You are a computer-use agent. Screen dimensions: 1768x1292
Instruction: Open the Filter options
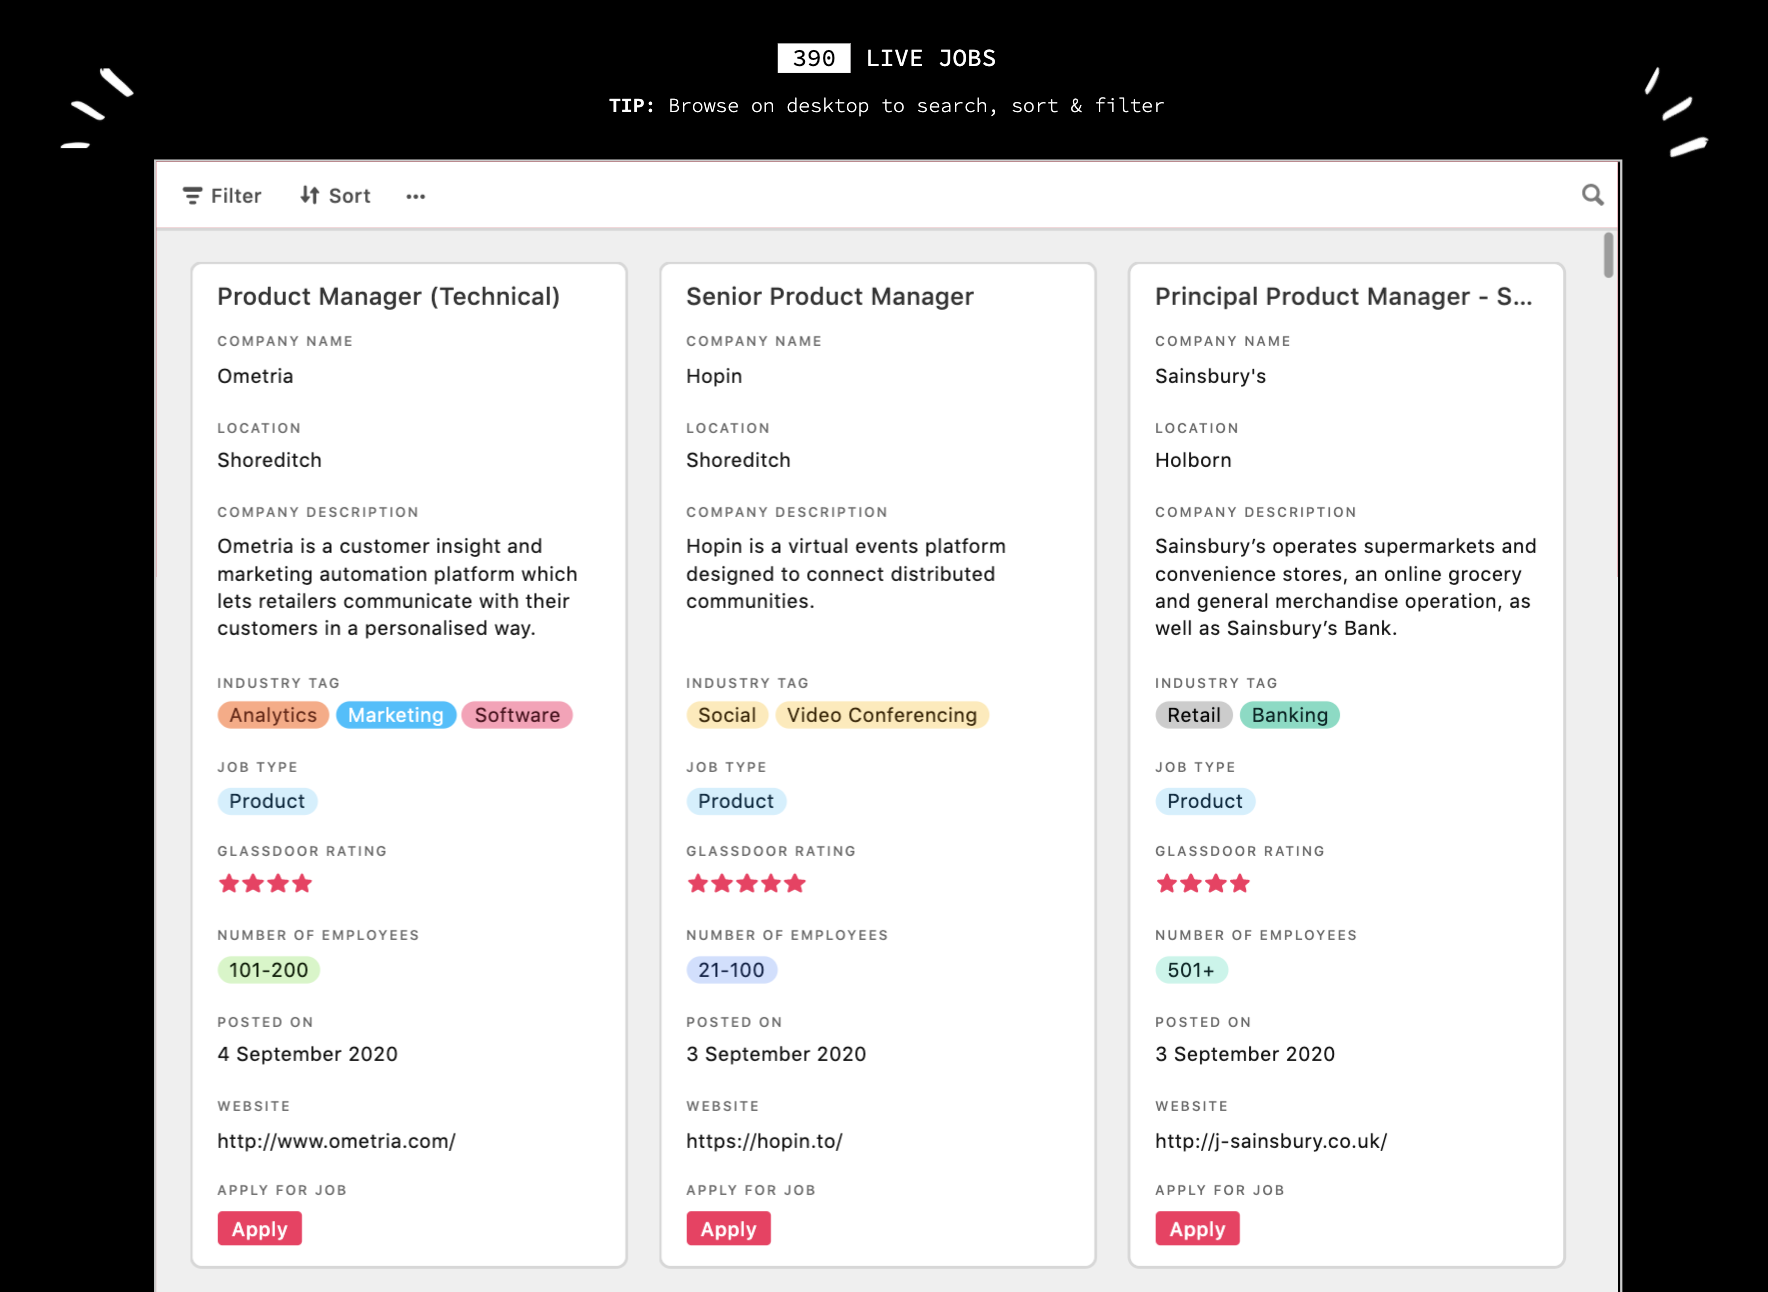pos(222,196)
